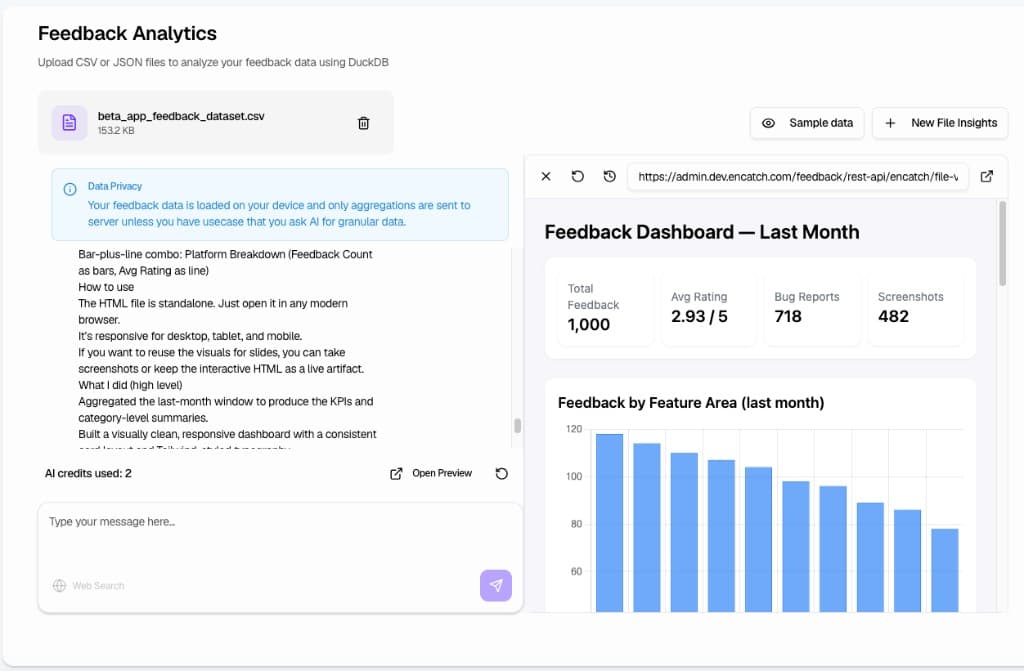1024x671 pixels.
Task: Open preview history clock icon
Action: (609, 176)
